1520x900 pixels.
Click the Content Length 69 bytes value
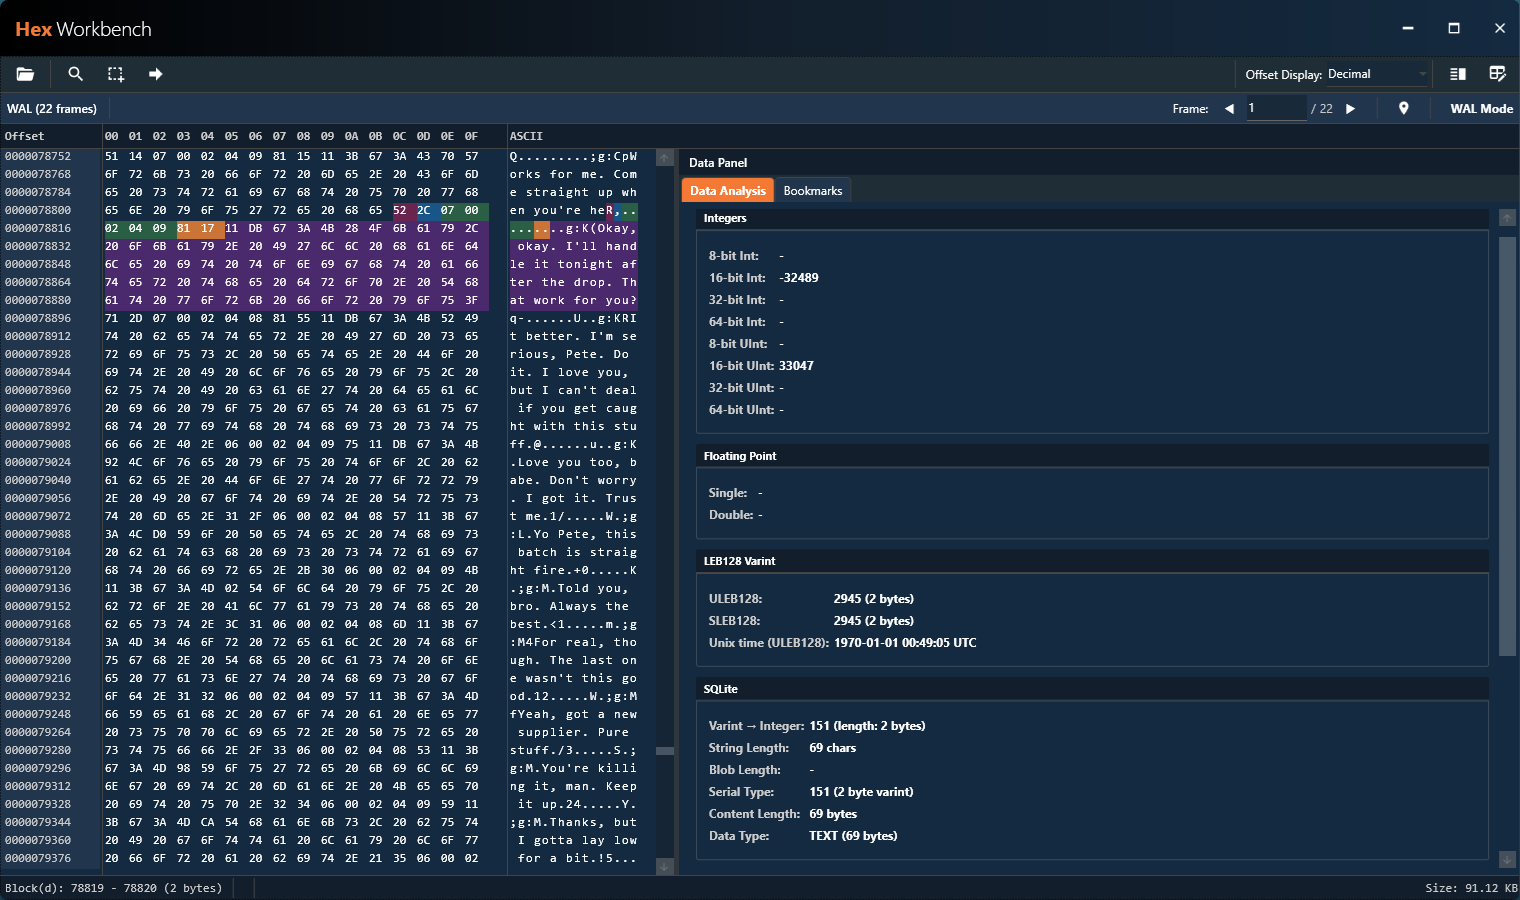click(x=833, y=814)
